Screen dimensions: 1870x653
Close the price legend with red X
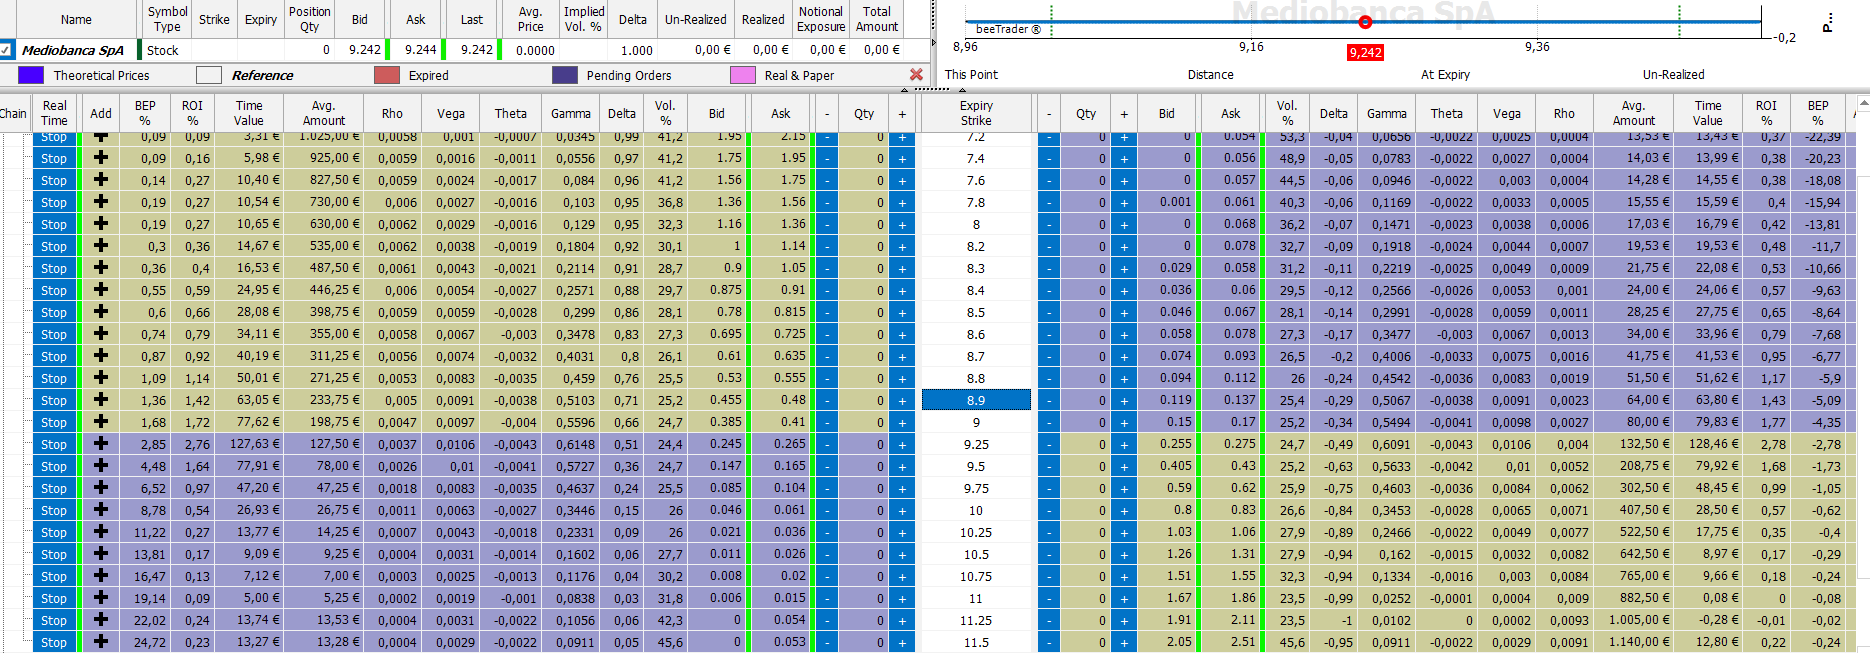pyautogui.click(x=916, y=75)
